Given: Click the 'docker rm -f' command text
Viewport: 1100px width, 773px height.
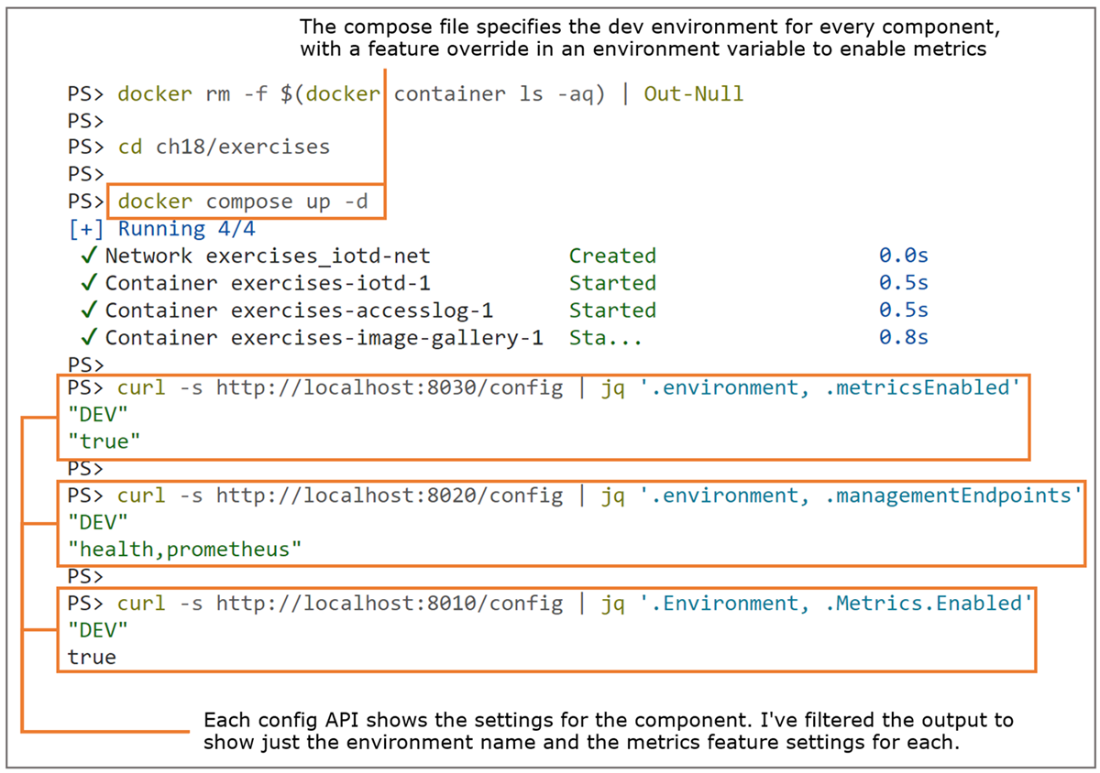Looking at the screenshot, I should coord(192,94).
